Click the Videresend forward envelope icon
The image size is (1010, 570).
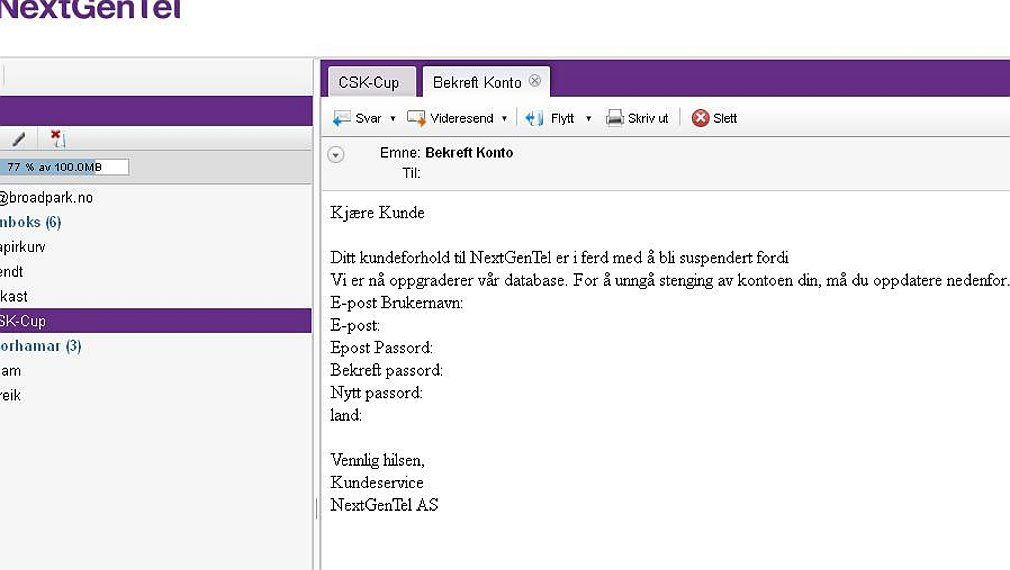[416, 118]
